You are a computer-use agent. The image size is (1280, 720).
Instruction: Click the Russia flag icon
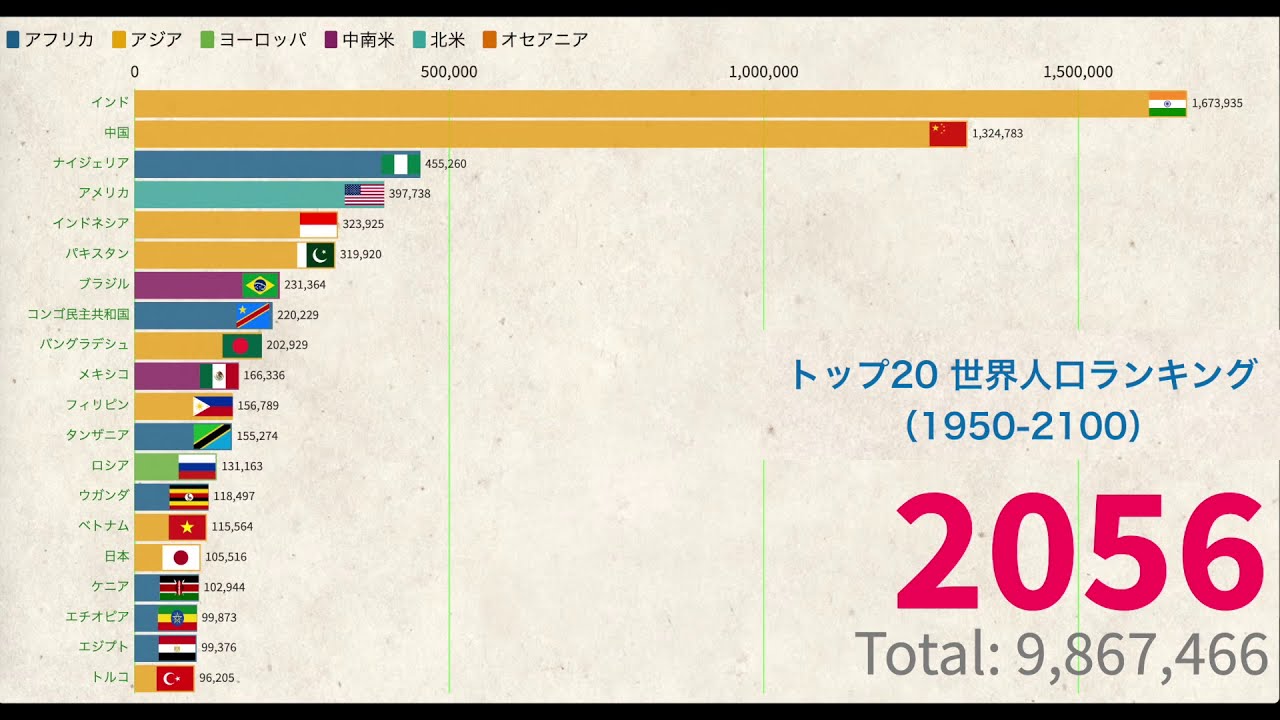click(197, 466)
